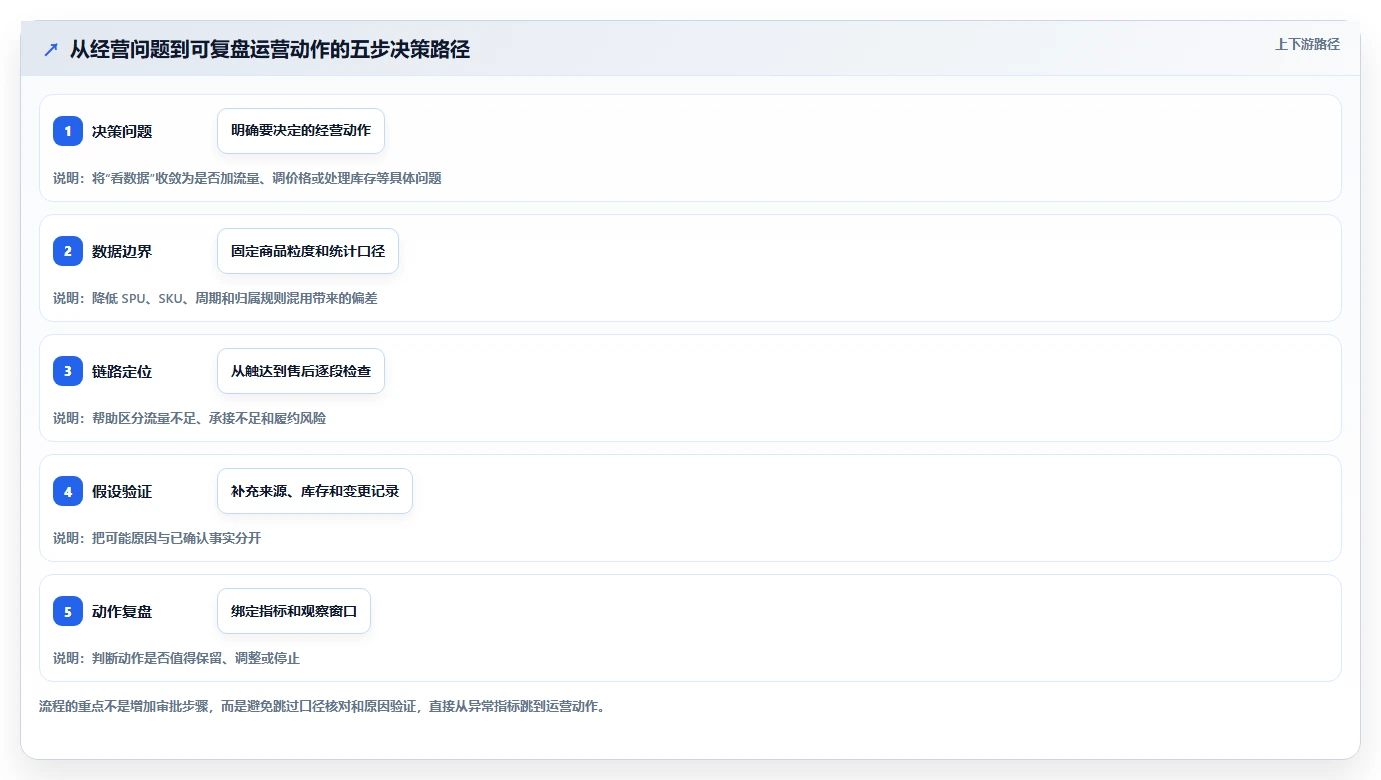This screenshot has width=1381, height=780.
Task: Click the 数据边界 step label
Action: 122,251
